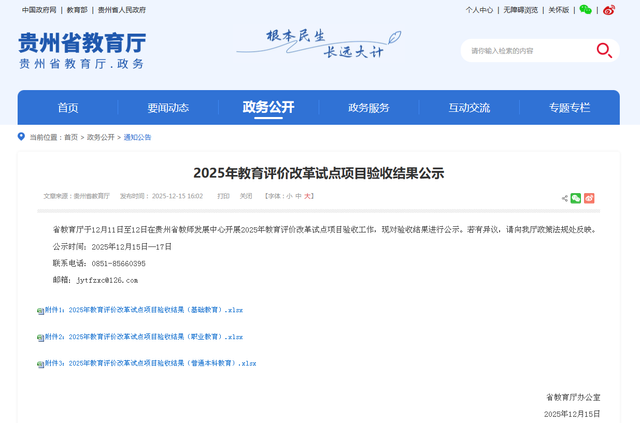Share article via green WeChat icon
The height and width of the screenshot is (423, 640).
click(x=577, y=198)
